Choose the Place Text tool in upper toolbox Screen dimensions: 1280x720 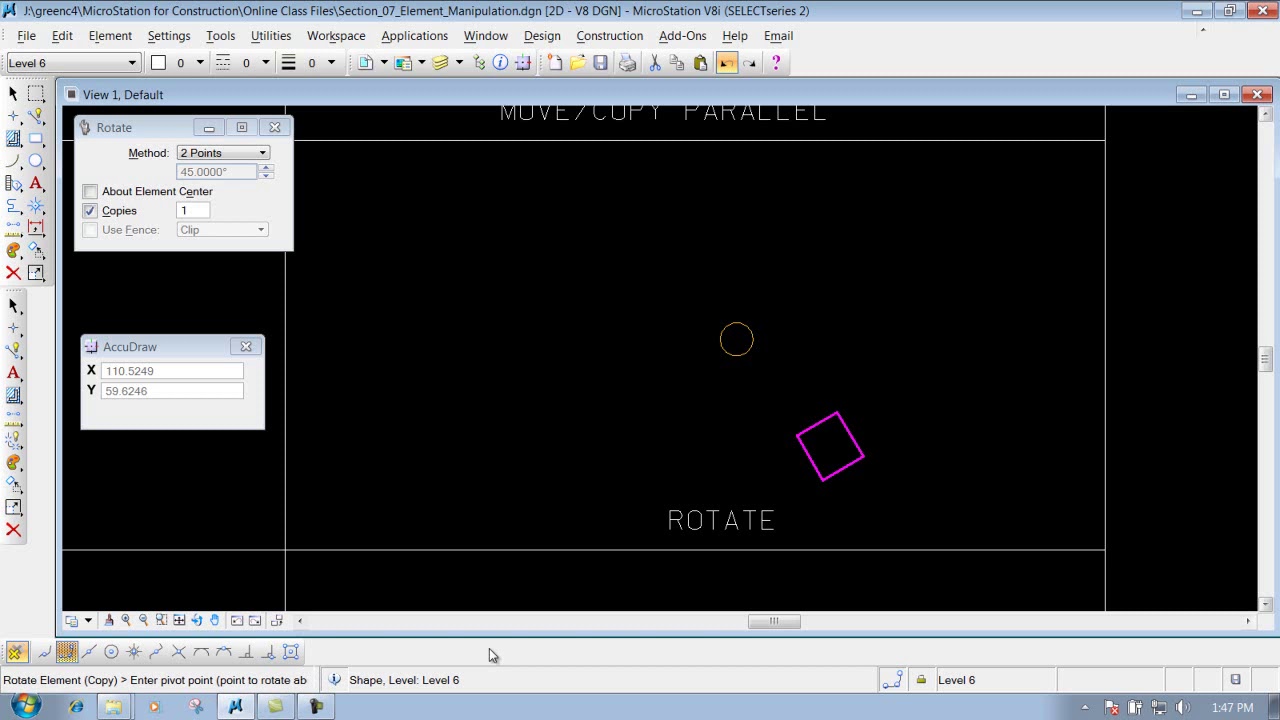(36, 183)
